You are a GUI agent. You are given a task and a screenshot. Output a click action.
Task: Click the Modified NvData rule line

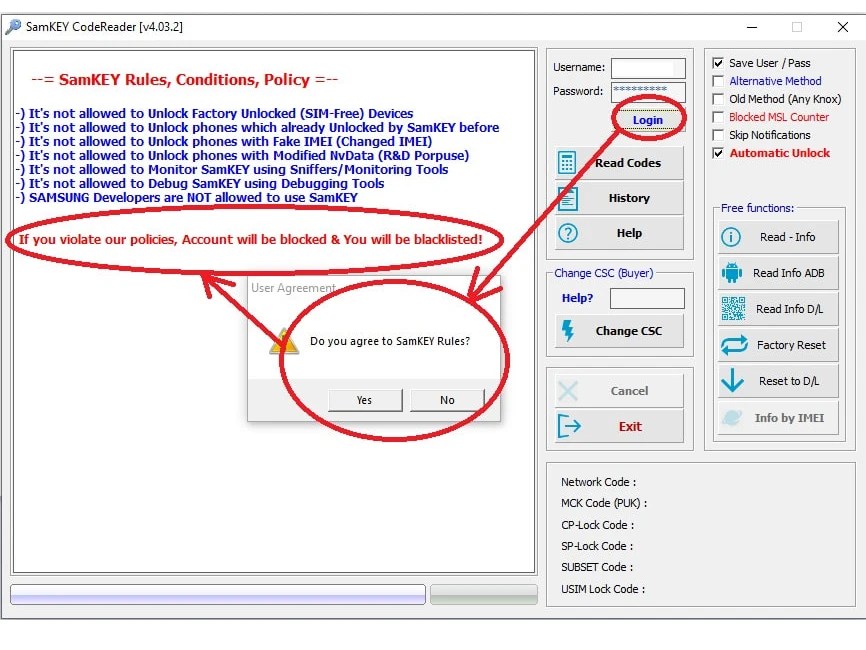pyautogui.click(x=242, y=156)
